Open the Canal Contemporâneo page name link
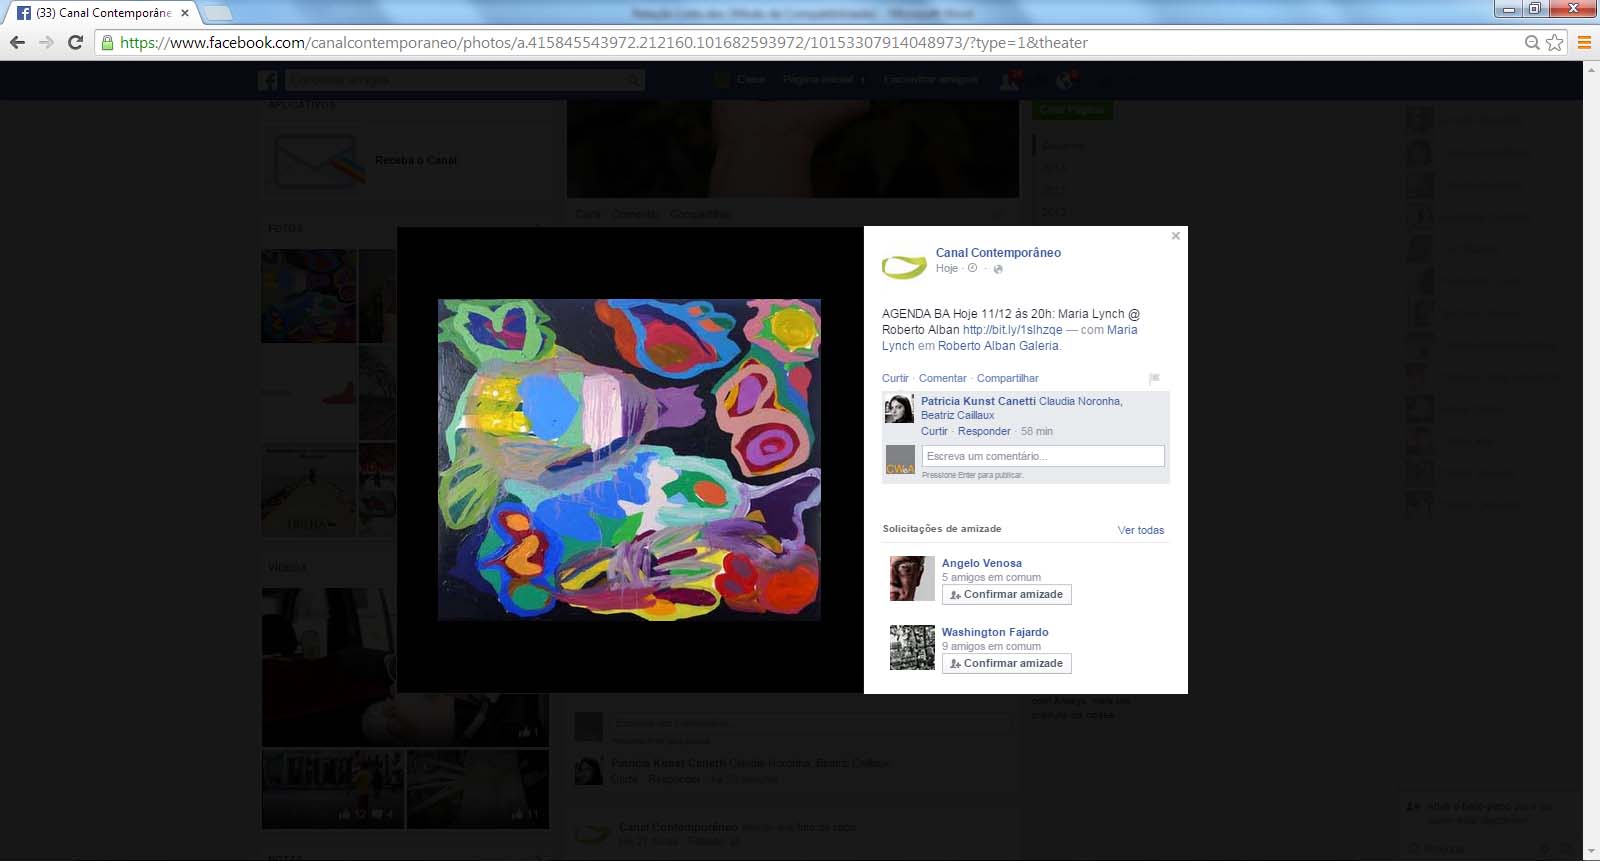Viewport: 1600px width, 861px height. click(x=998, y=253)
